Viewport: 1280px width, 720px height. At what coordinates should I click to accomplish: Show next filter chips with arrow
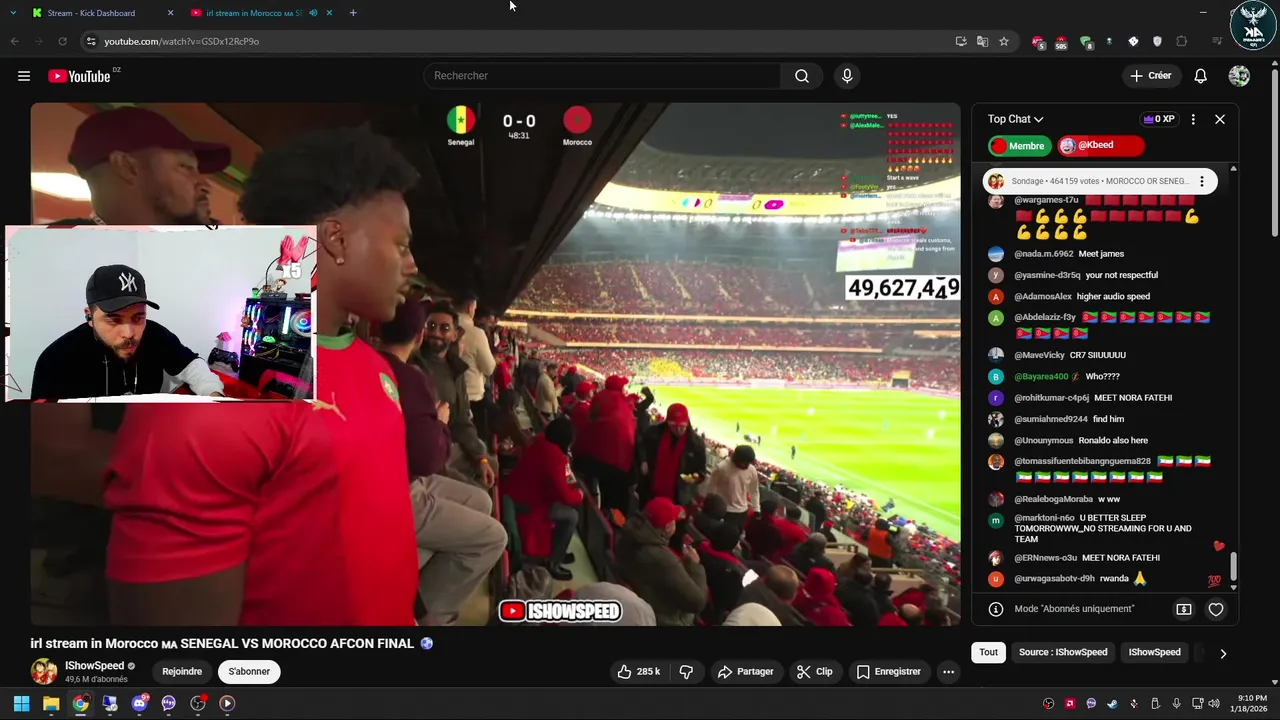[x=1222, y=653]
